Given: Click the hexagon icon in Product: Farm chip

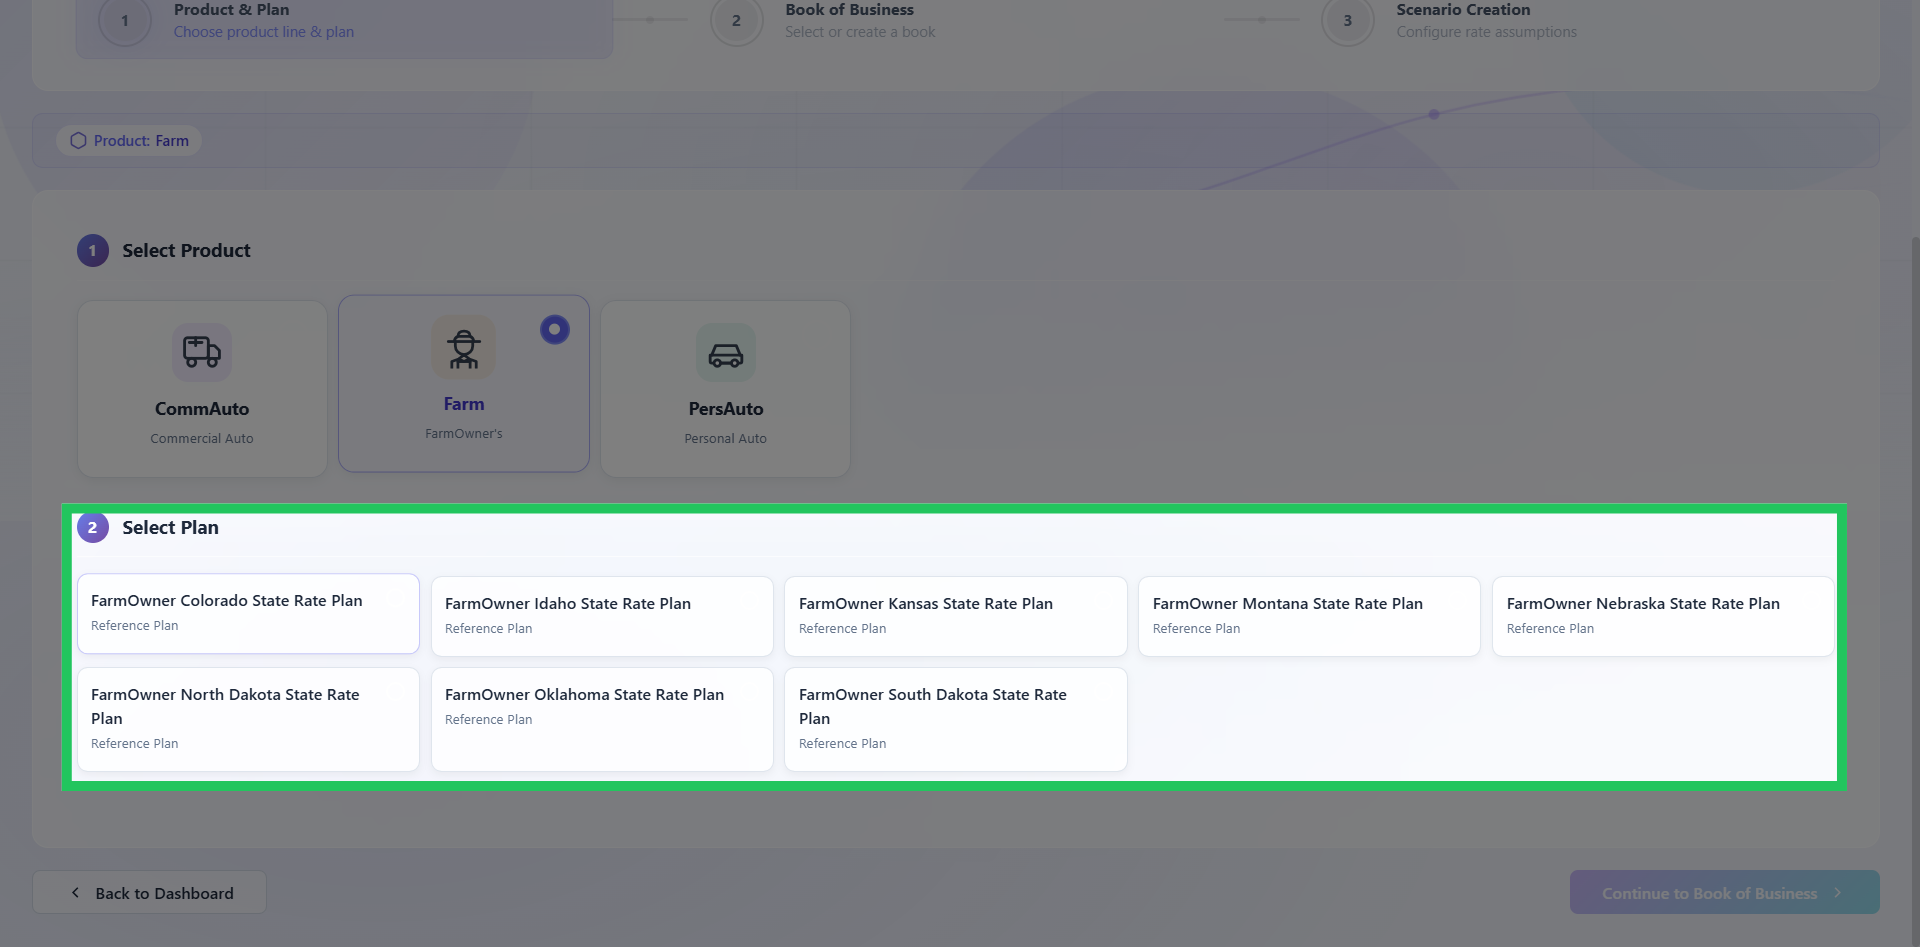Looking at the screenshot, I should coord(78,141).
